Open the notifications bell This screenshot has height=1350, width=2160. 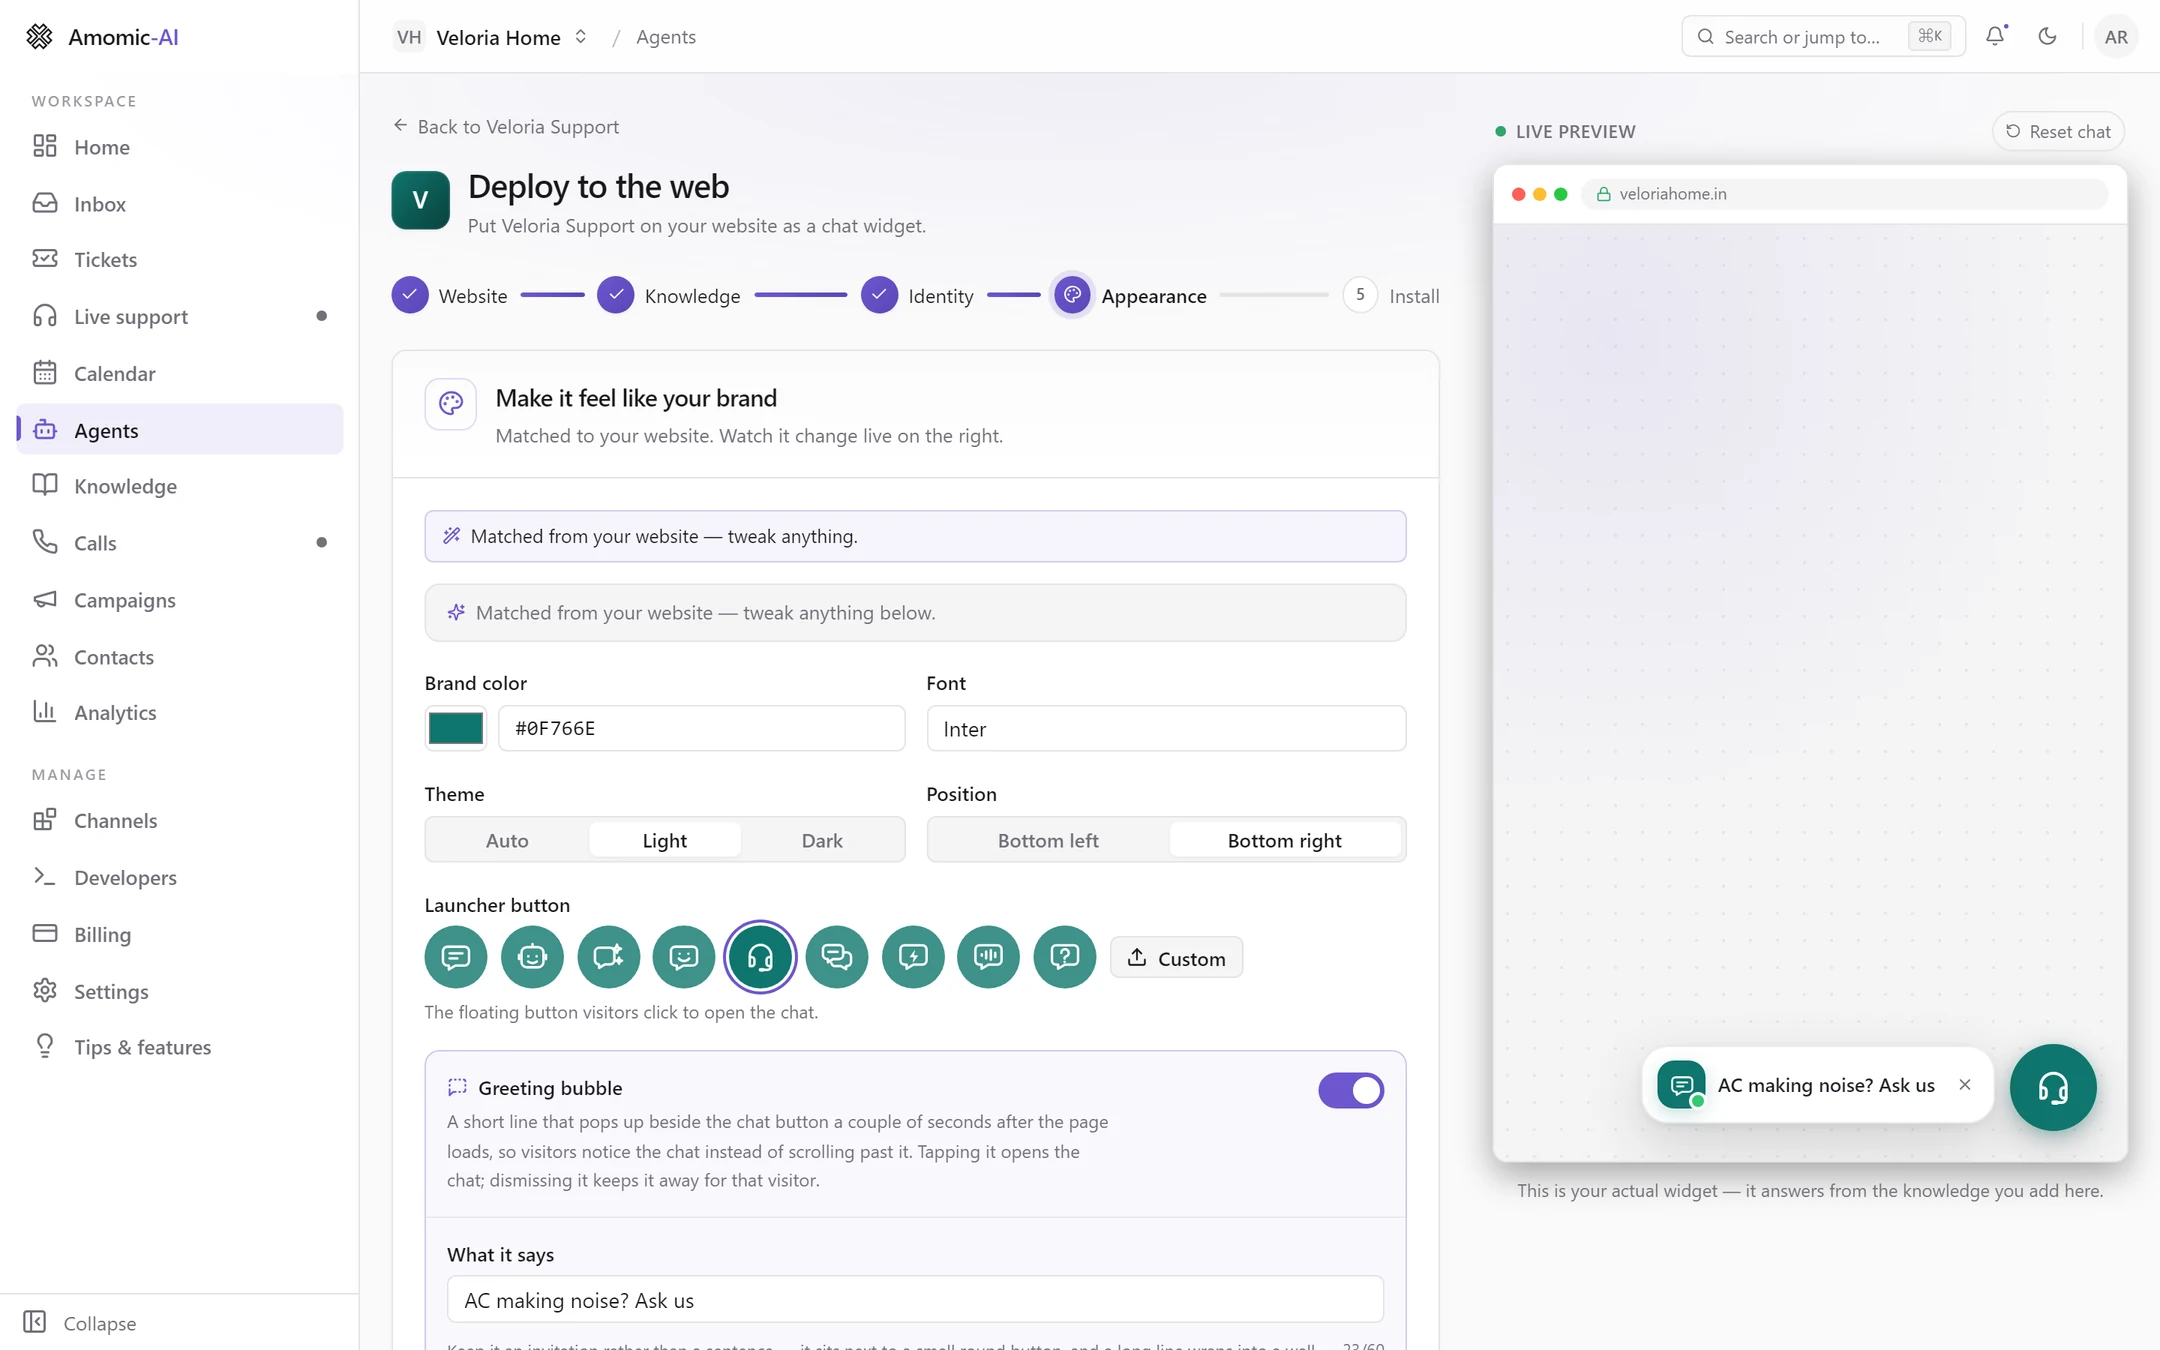[1995, 36]
